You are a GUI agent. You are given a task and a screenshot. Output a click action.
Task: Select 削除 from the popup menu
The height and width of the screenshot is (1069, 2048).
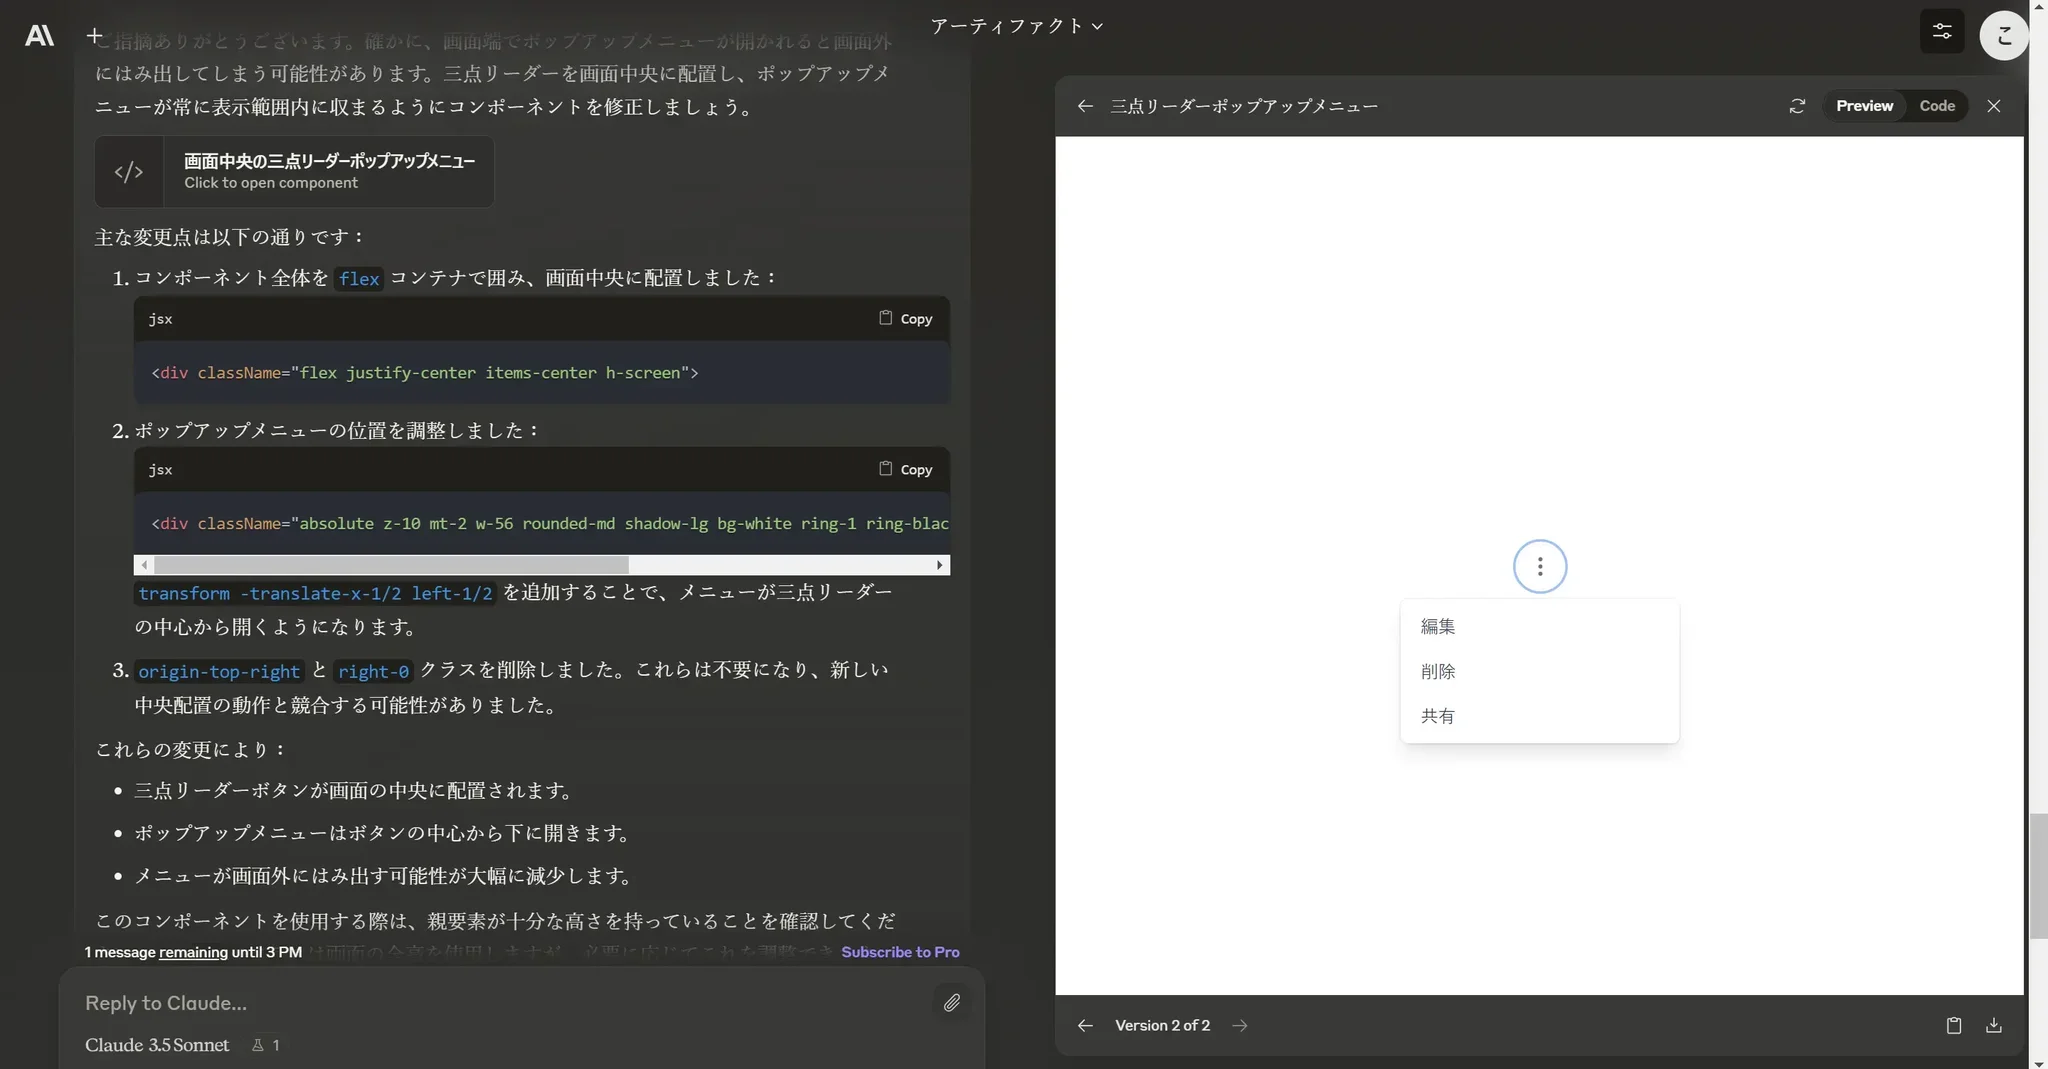pos(1438,672)
